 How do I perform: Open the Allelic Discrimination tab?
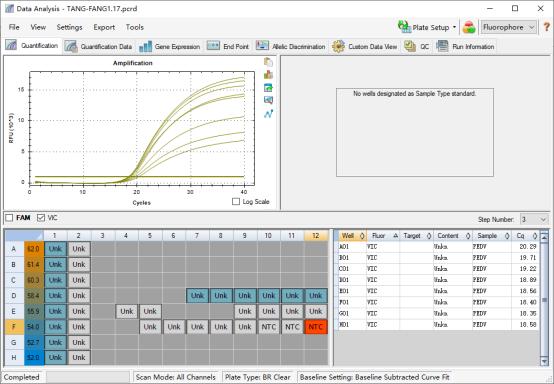[291, 47]
